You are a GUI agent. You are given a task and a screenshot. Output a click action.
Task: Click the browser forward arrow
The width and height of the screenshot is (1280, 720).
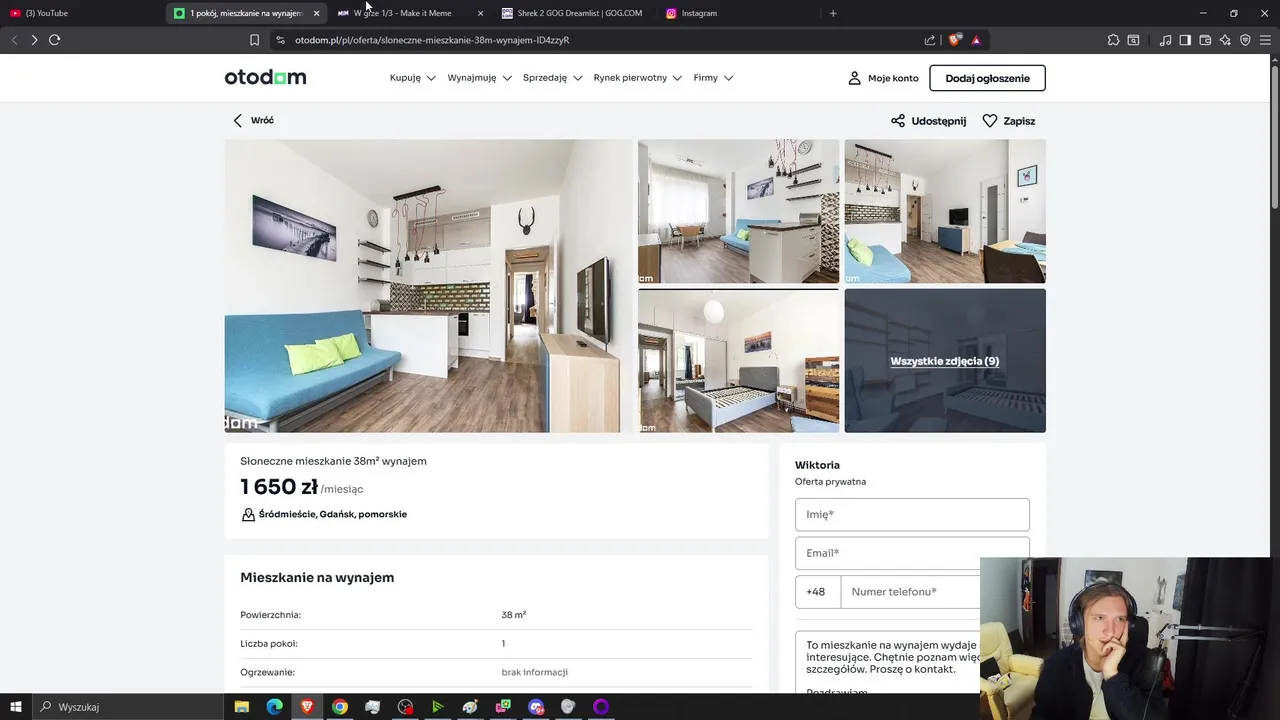34,40
